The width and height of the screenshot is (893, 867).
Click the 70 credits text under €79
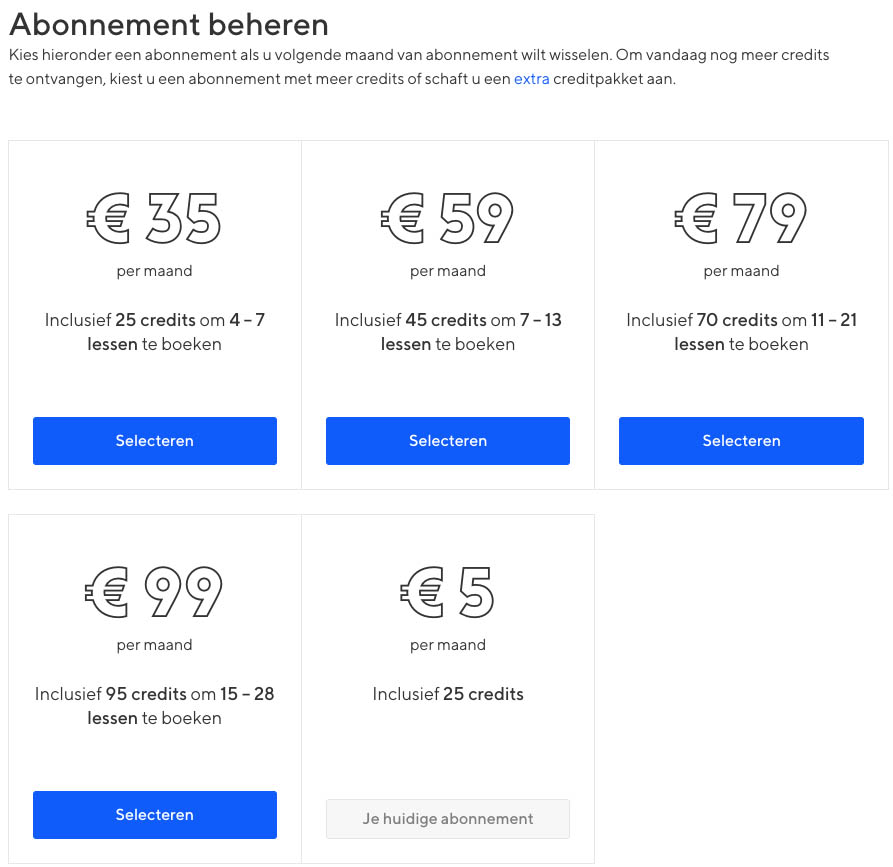point(741,331)
